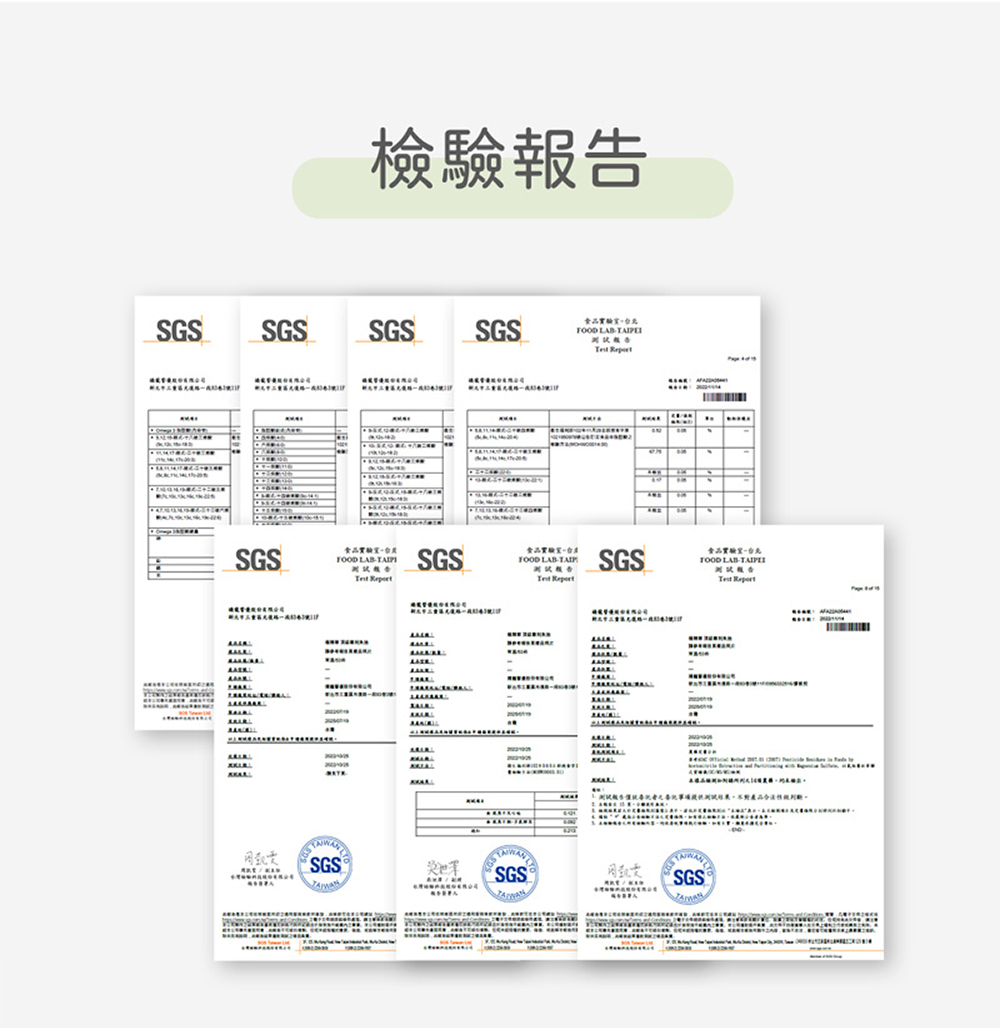Open the results table in top-right report
Screen dimensions: 1000x1028
pyautogui.click(x=612, y=458)
